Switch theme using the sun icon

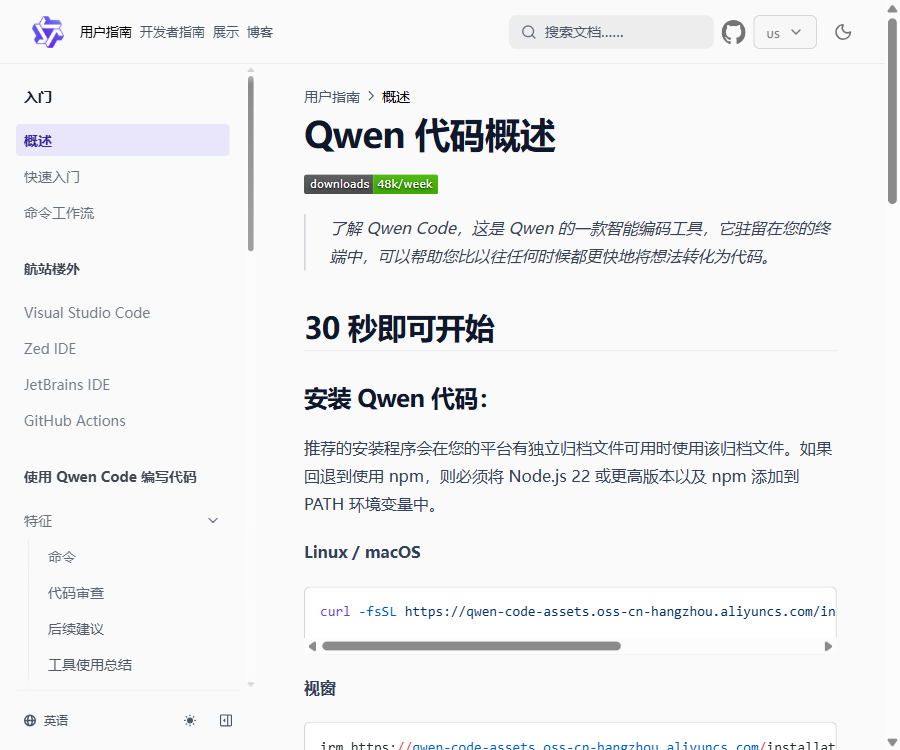point(190,720)
